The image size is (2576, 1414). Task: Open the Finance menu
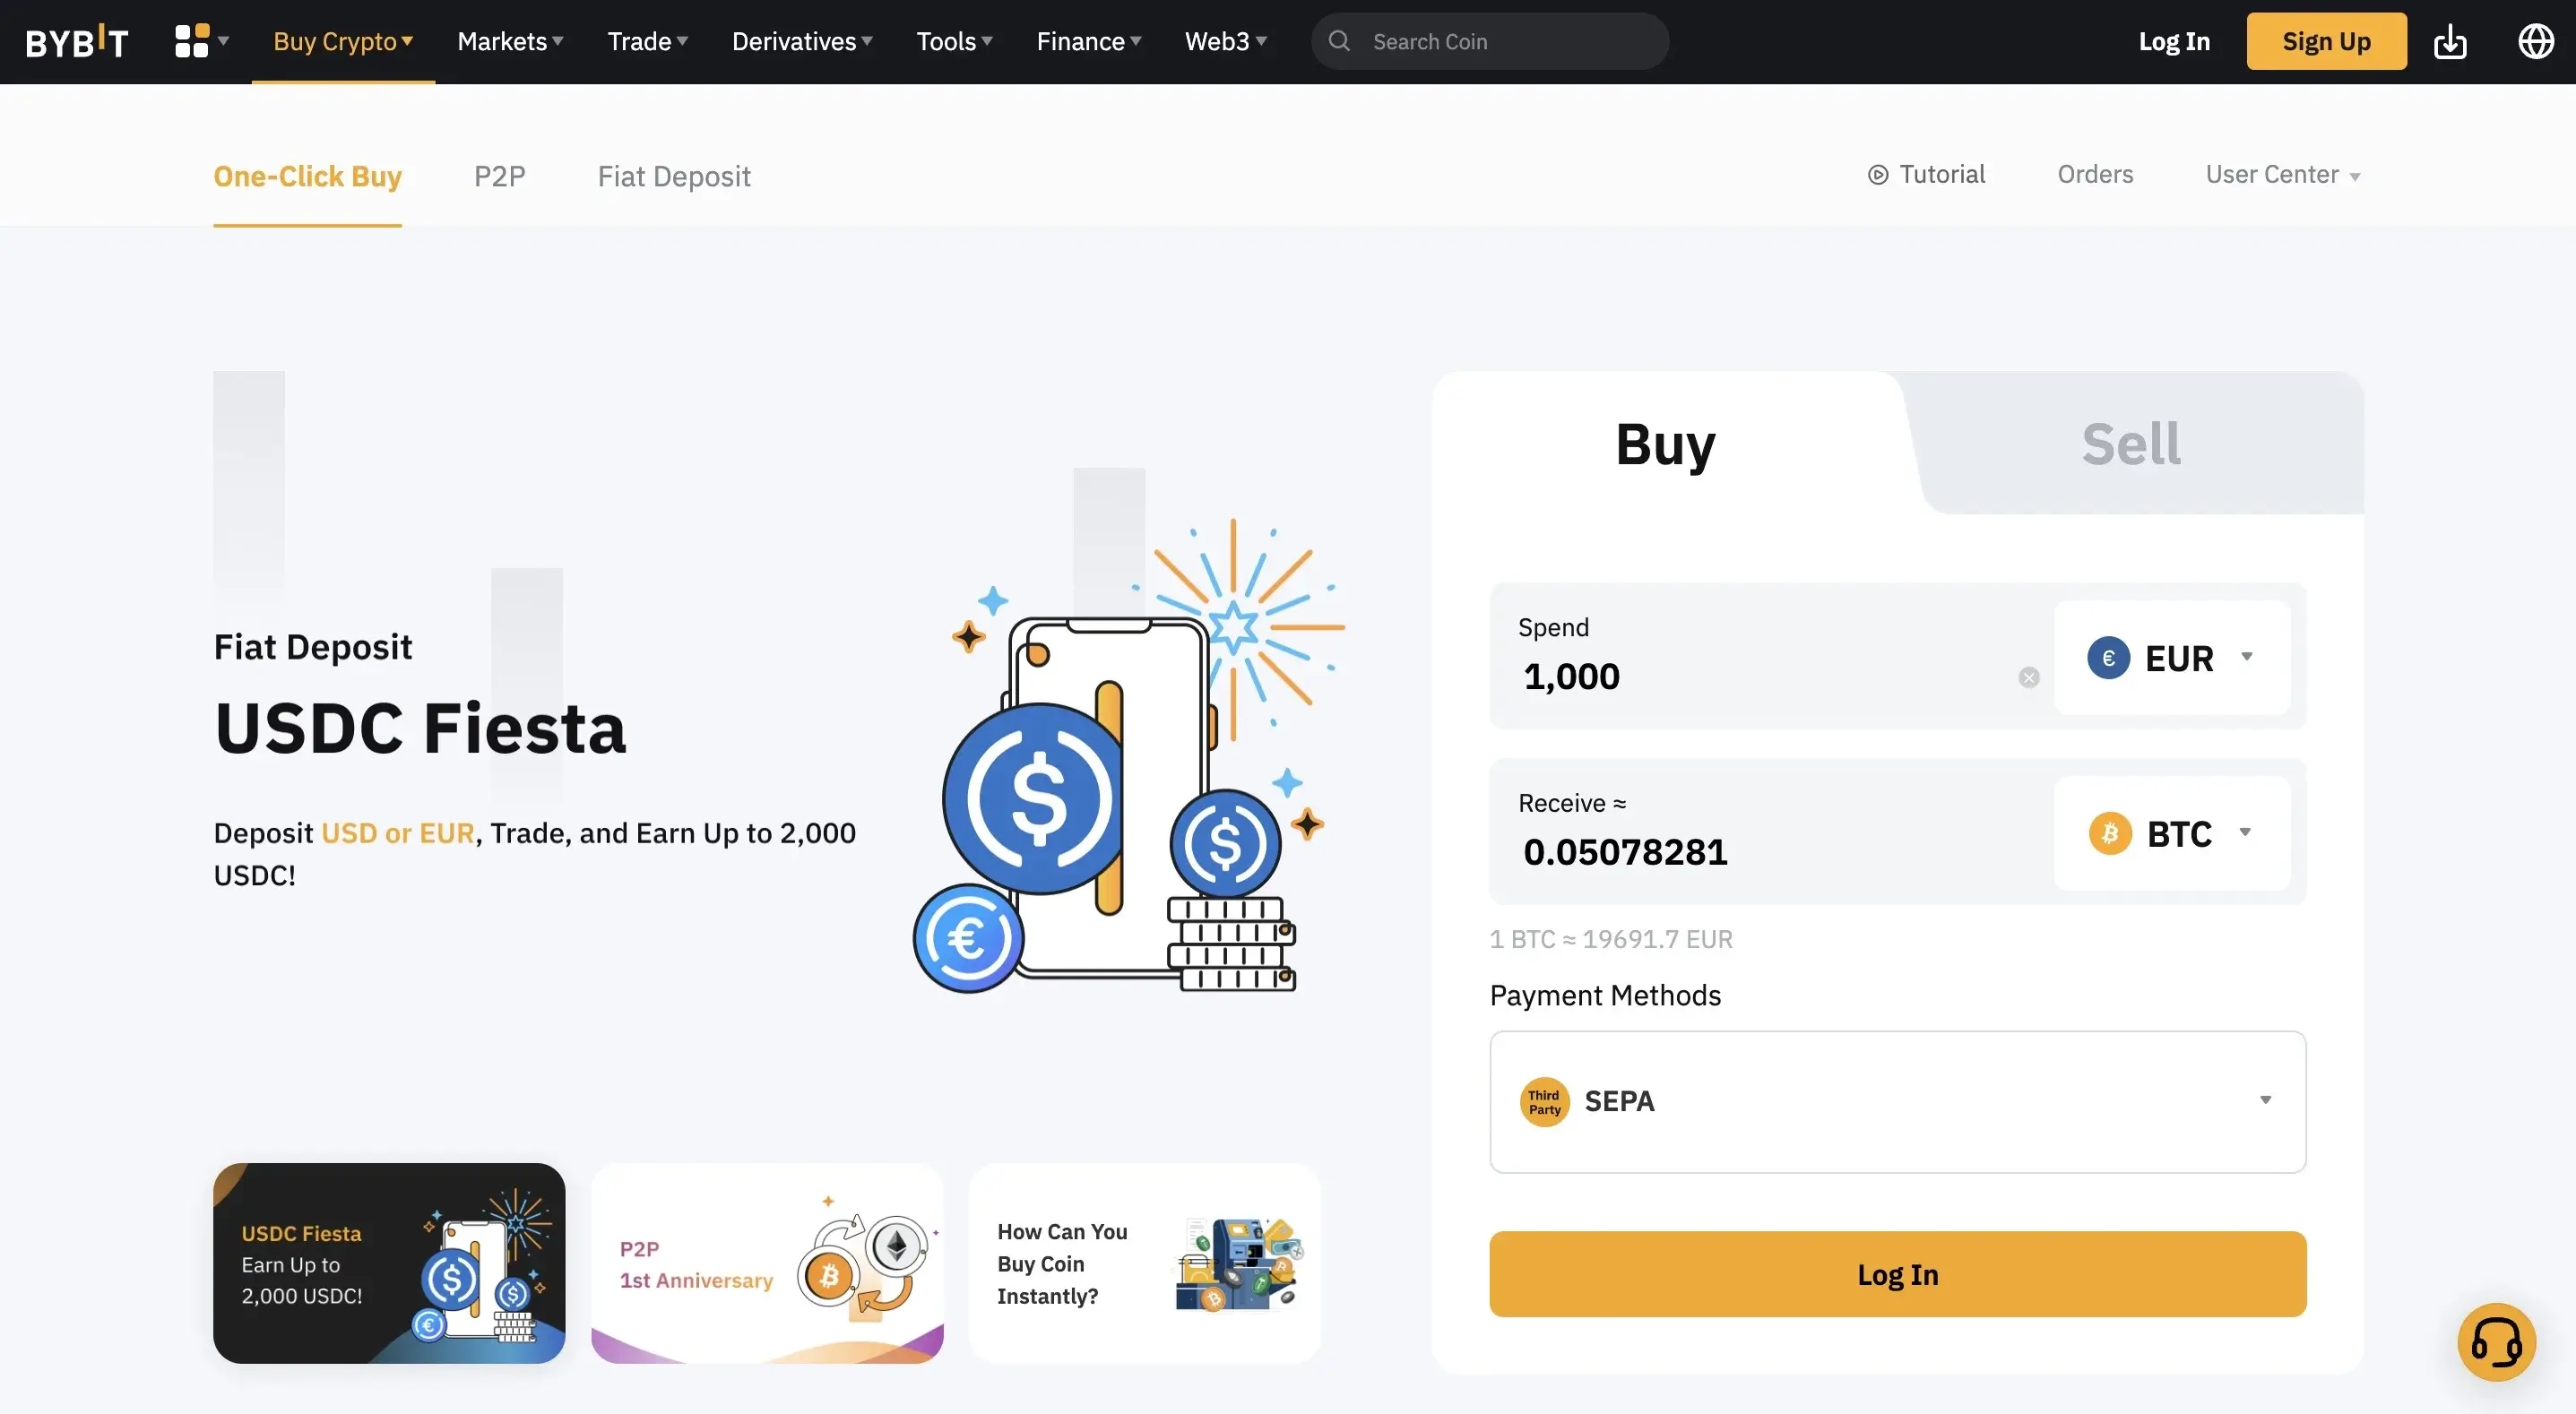click(x=1088, y=41)
